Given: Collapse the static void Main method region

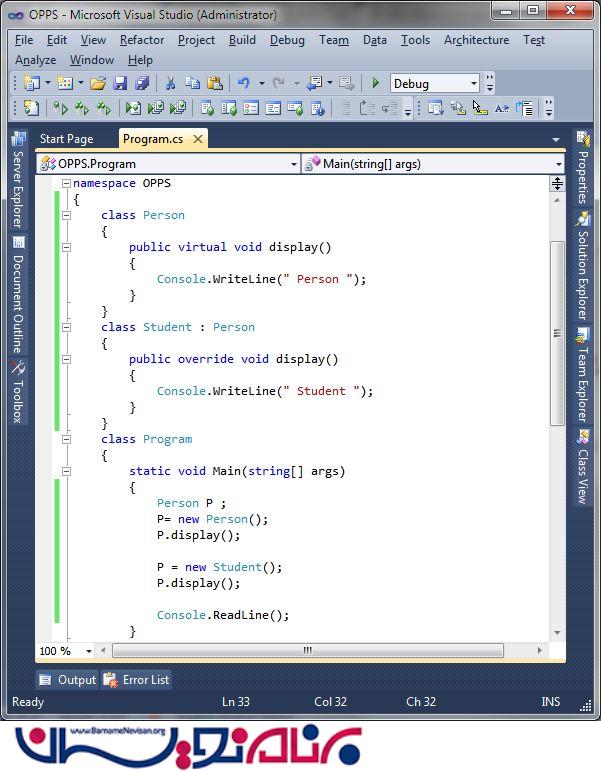Looking at the screenshot, I should 66,471.
